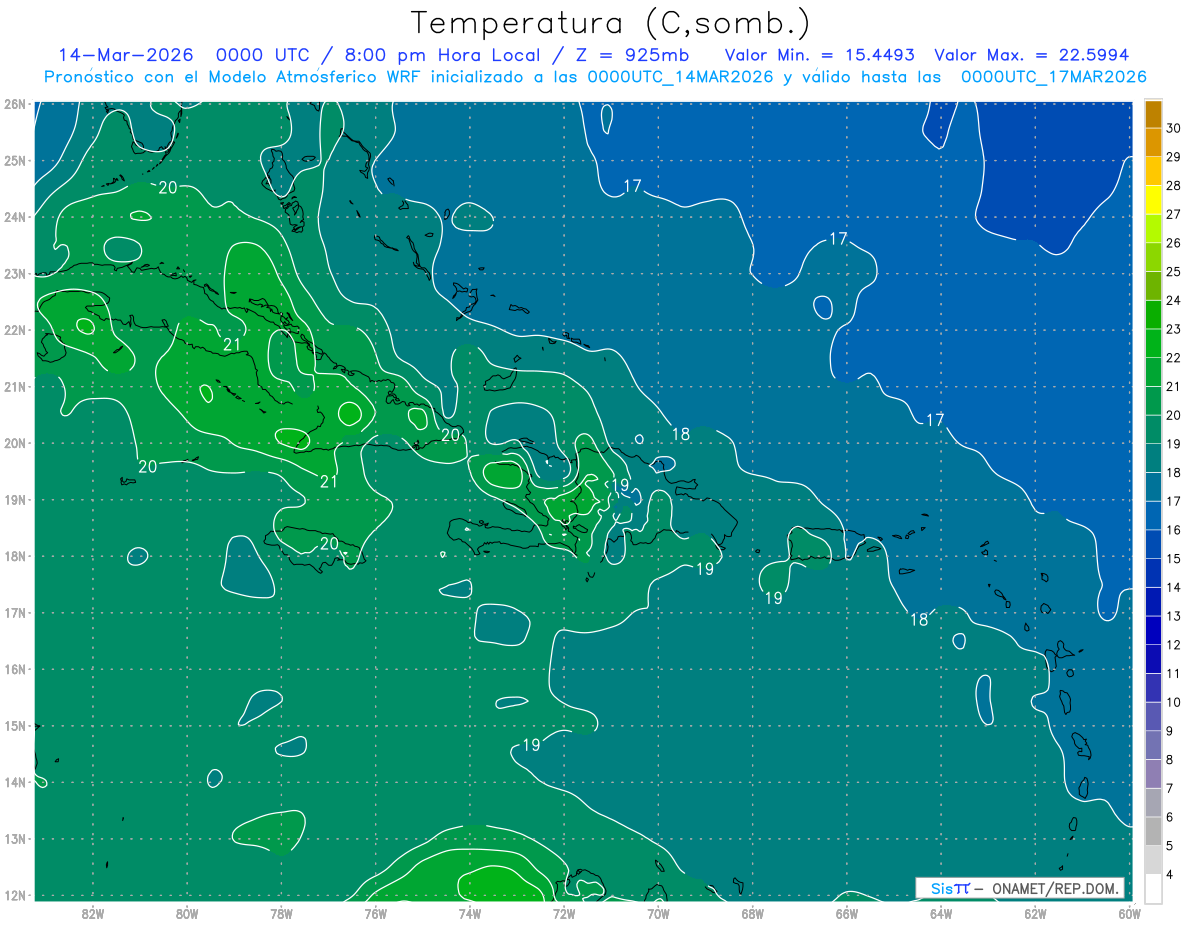Click the 62W longitude axis label
The height and width of the screenshot is (927, 1200).
[1035, 913]
